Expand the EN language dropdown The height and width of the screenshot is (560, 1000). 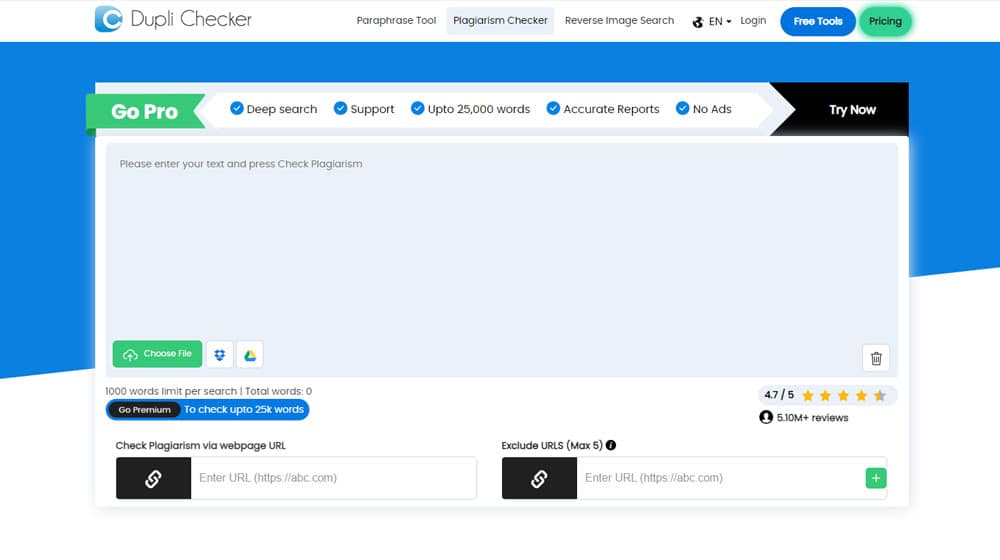(x=720, y=22)
